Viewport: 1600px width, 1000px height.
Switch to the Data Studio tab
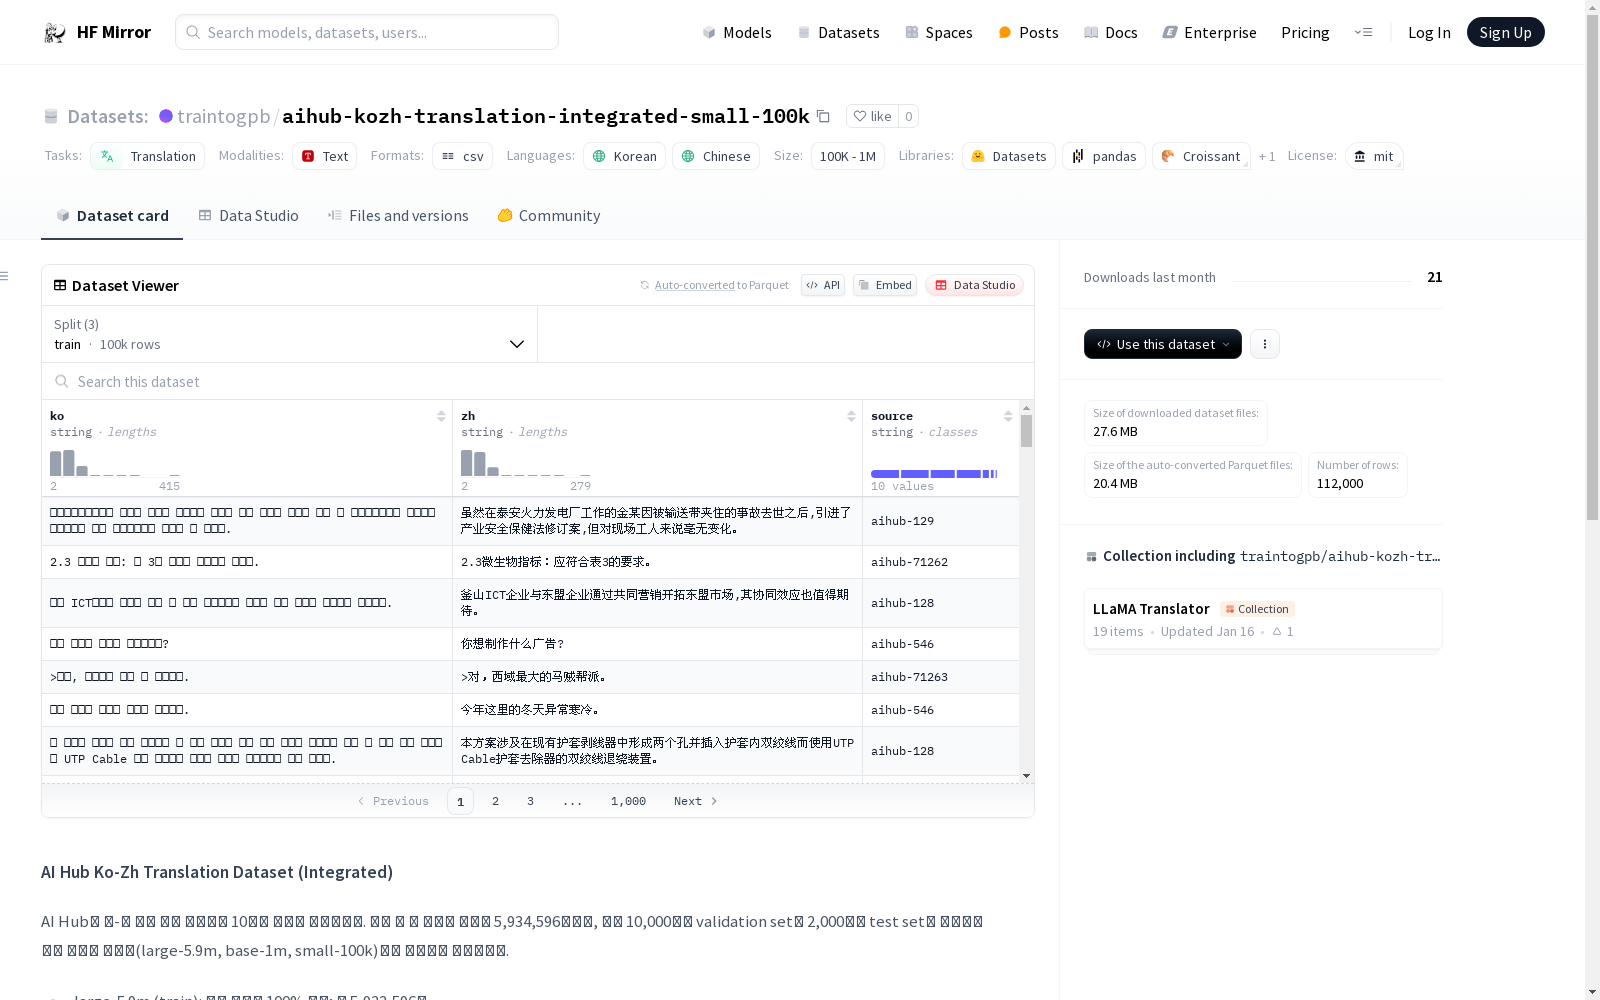[248, 216]
